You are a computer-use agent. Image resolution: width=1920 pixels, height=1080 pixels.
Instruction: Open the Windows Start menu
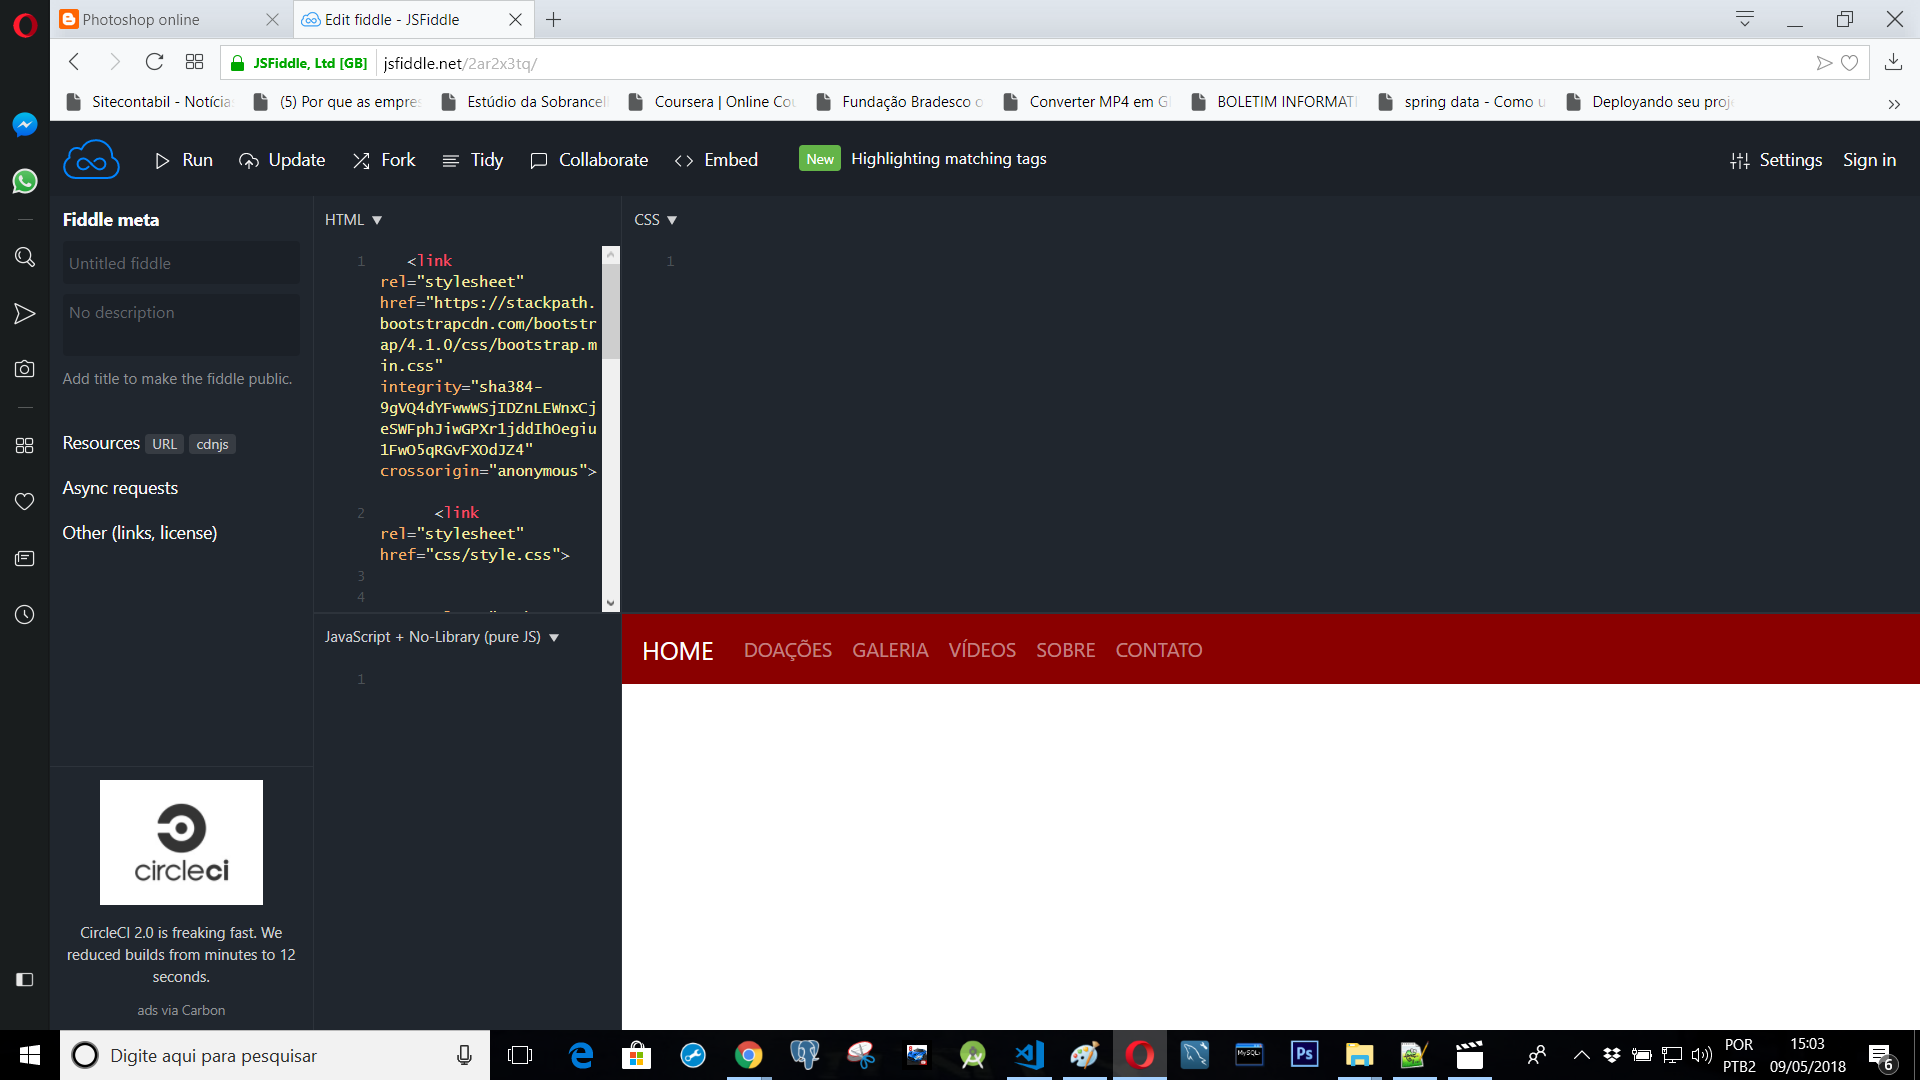click(x=30, y=1055)
